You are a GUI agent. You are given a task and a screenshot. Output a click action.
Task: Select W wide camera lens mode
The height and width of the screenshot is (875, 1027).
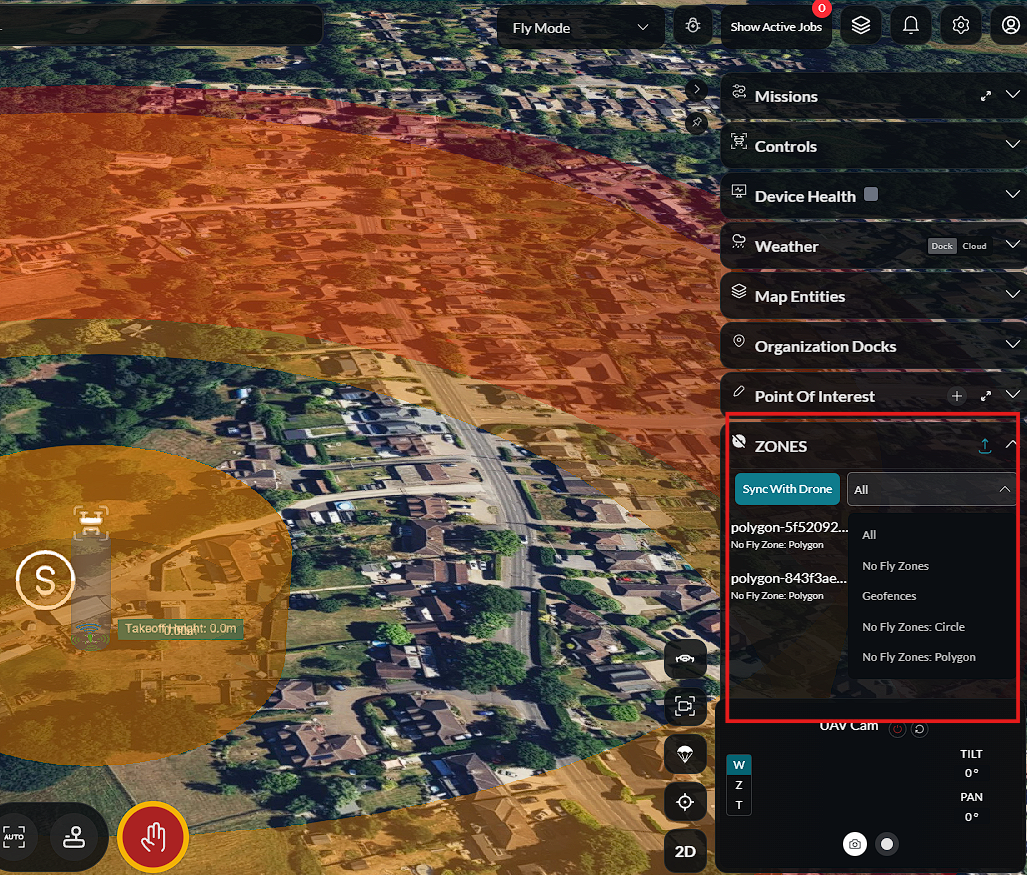[x=739, y=765]
